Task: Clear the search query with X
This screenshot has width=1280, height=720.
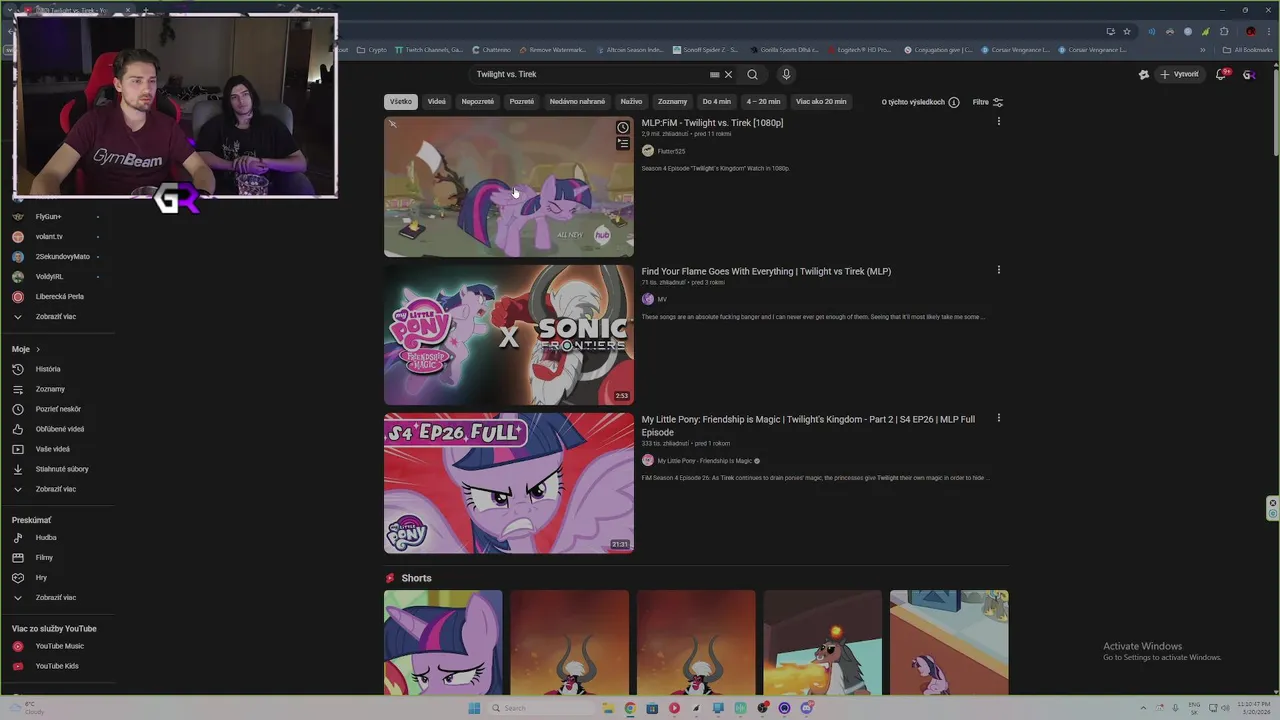Action: pos(728,74)
